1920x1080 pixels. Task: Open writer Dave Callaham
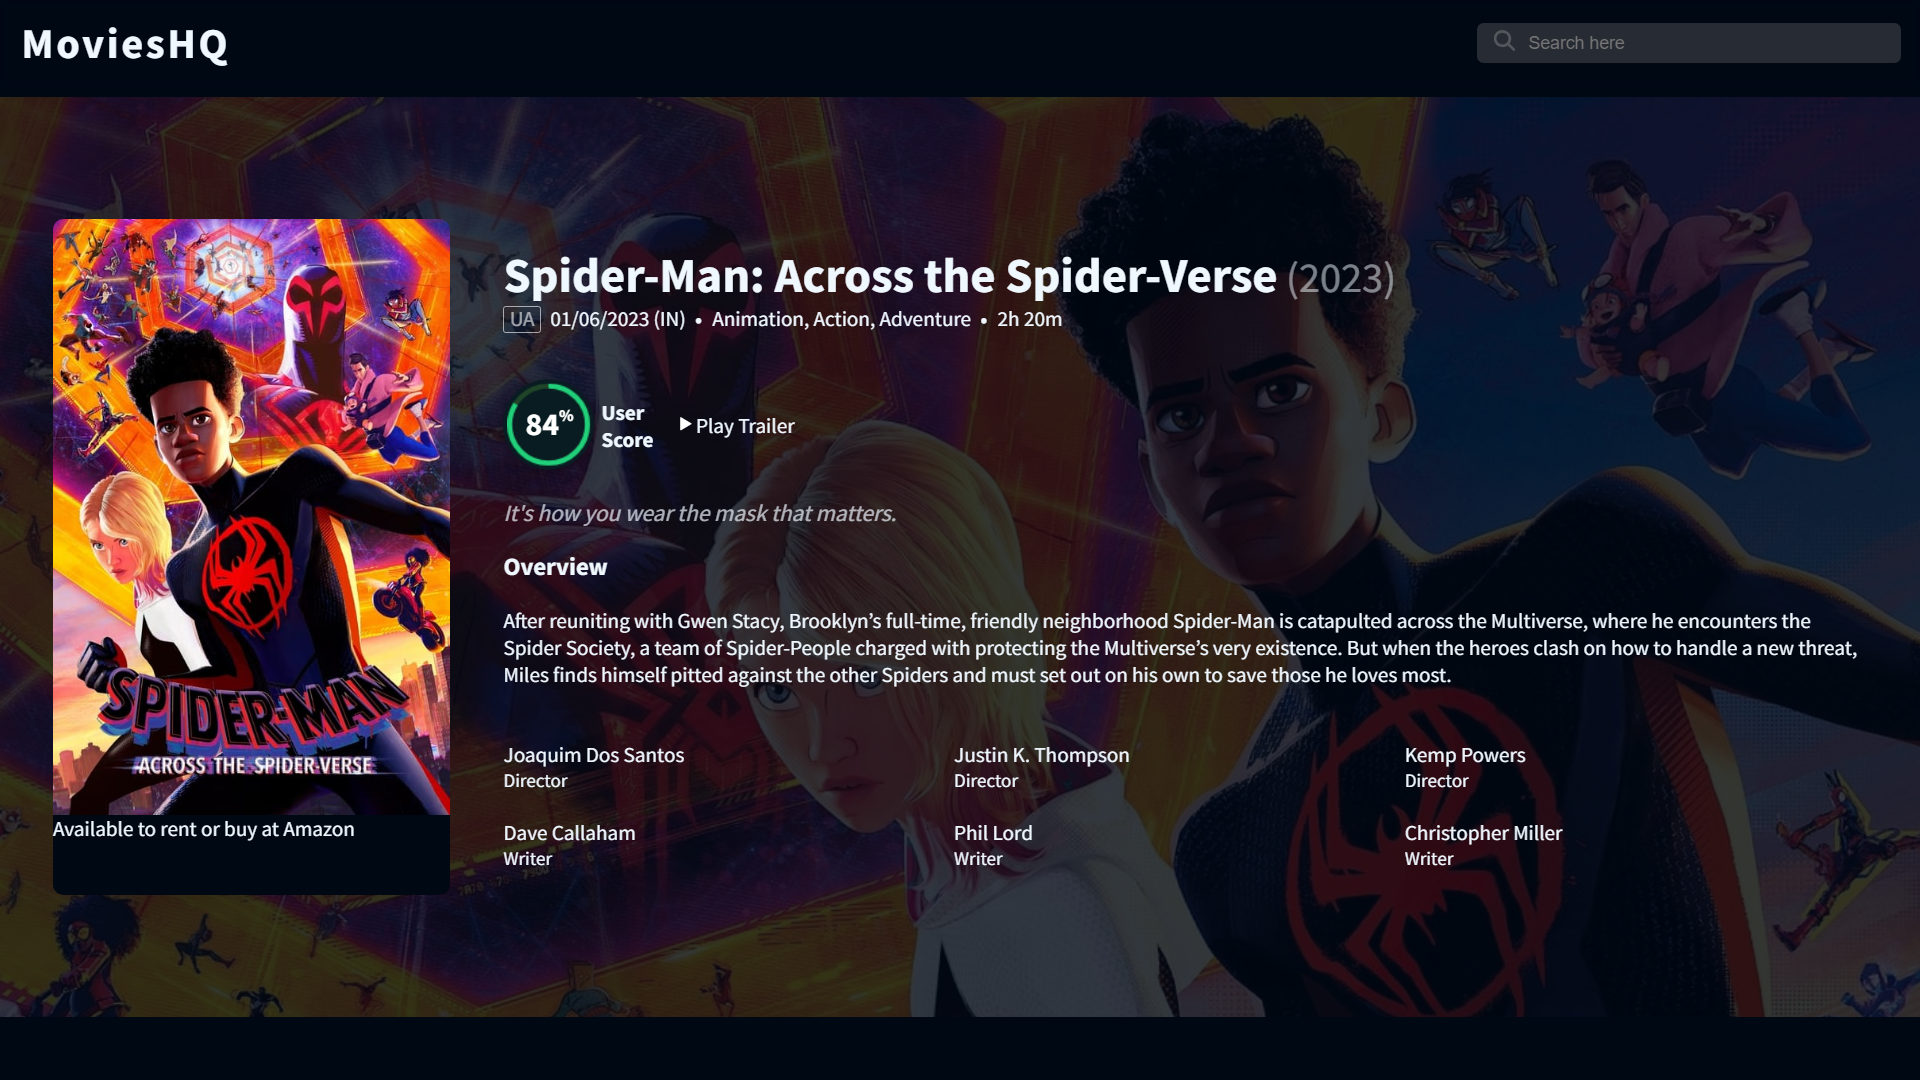coord(569,833)
